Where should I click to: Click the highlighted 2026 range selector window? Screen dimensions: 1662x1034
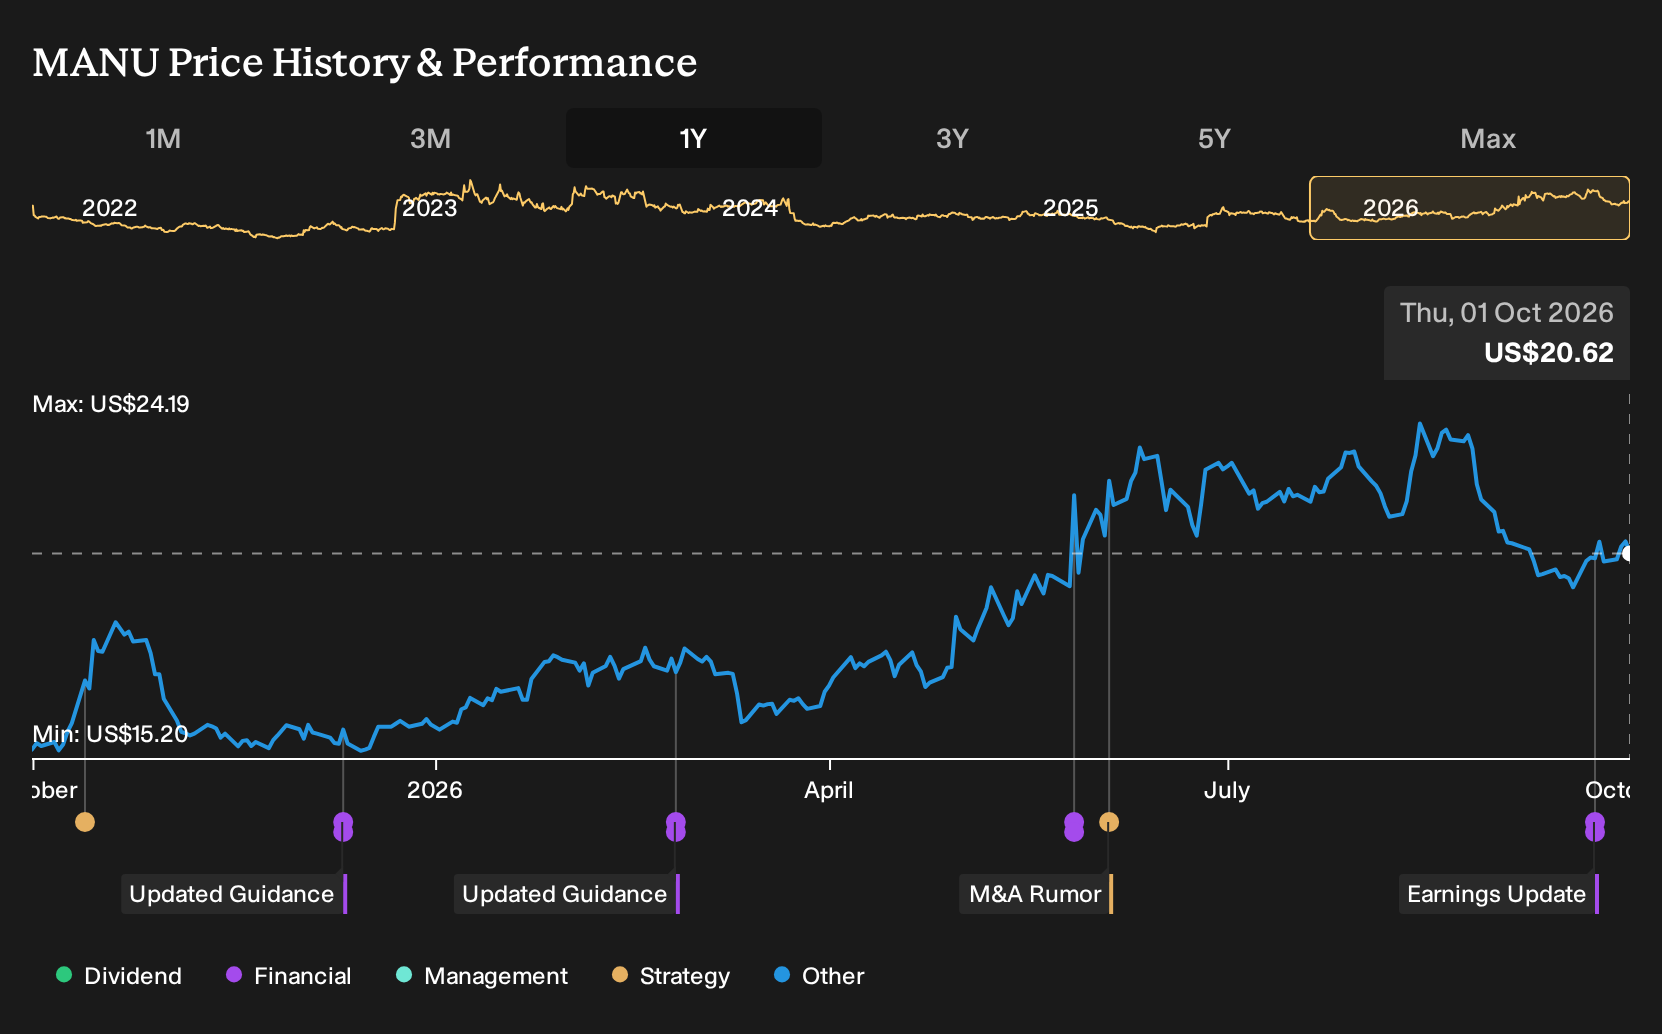pyautogui.click(x=1469, y=208)
